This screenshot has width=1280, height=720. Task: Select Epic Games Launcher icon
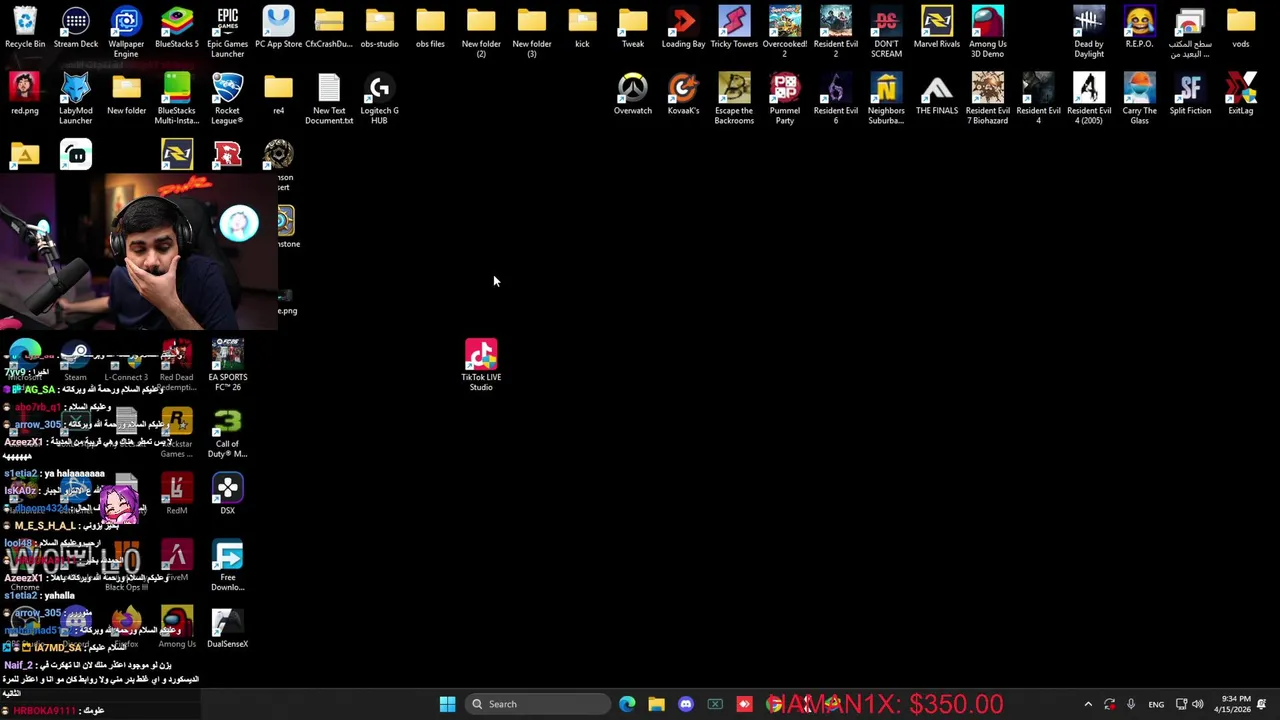tap(227, 32)
